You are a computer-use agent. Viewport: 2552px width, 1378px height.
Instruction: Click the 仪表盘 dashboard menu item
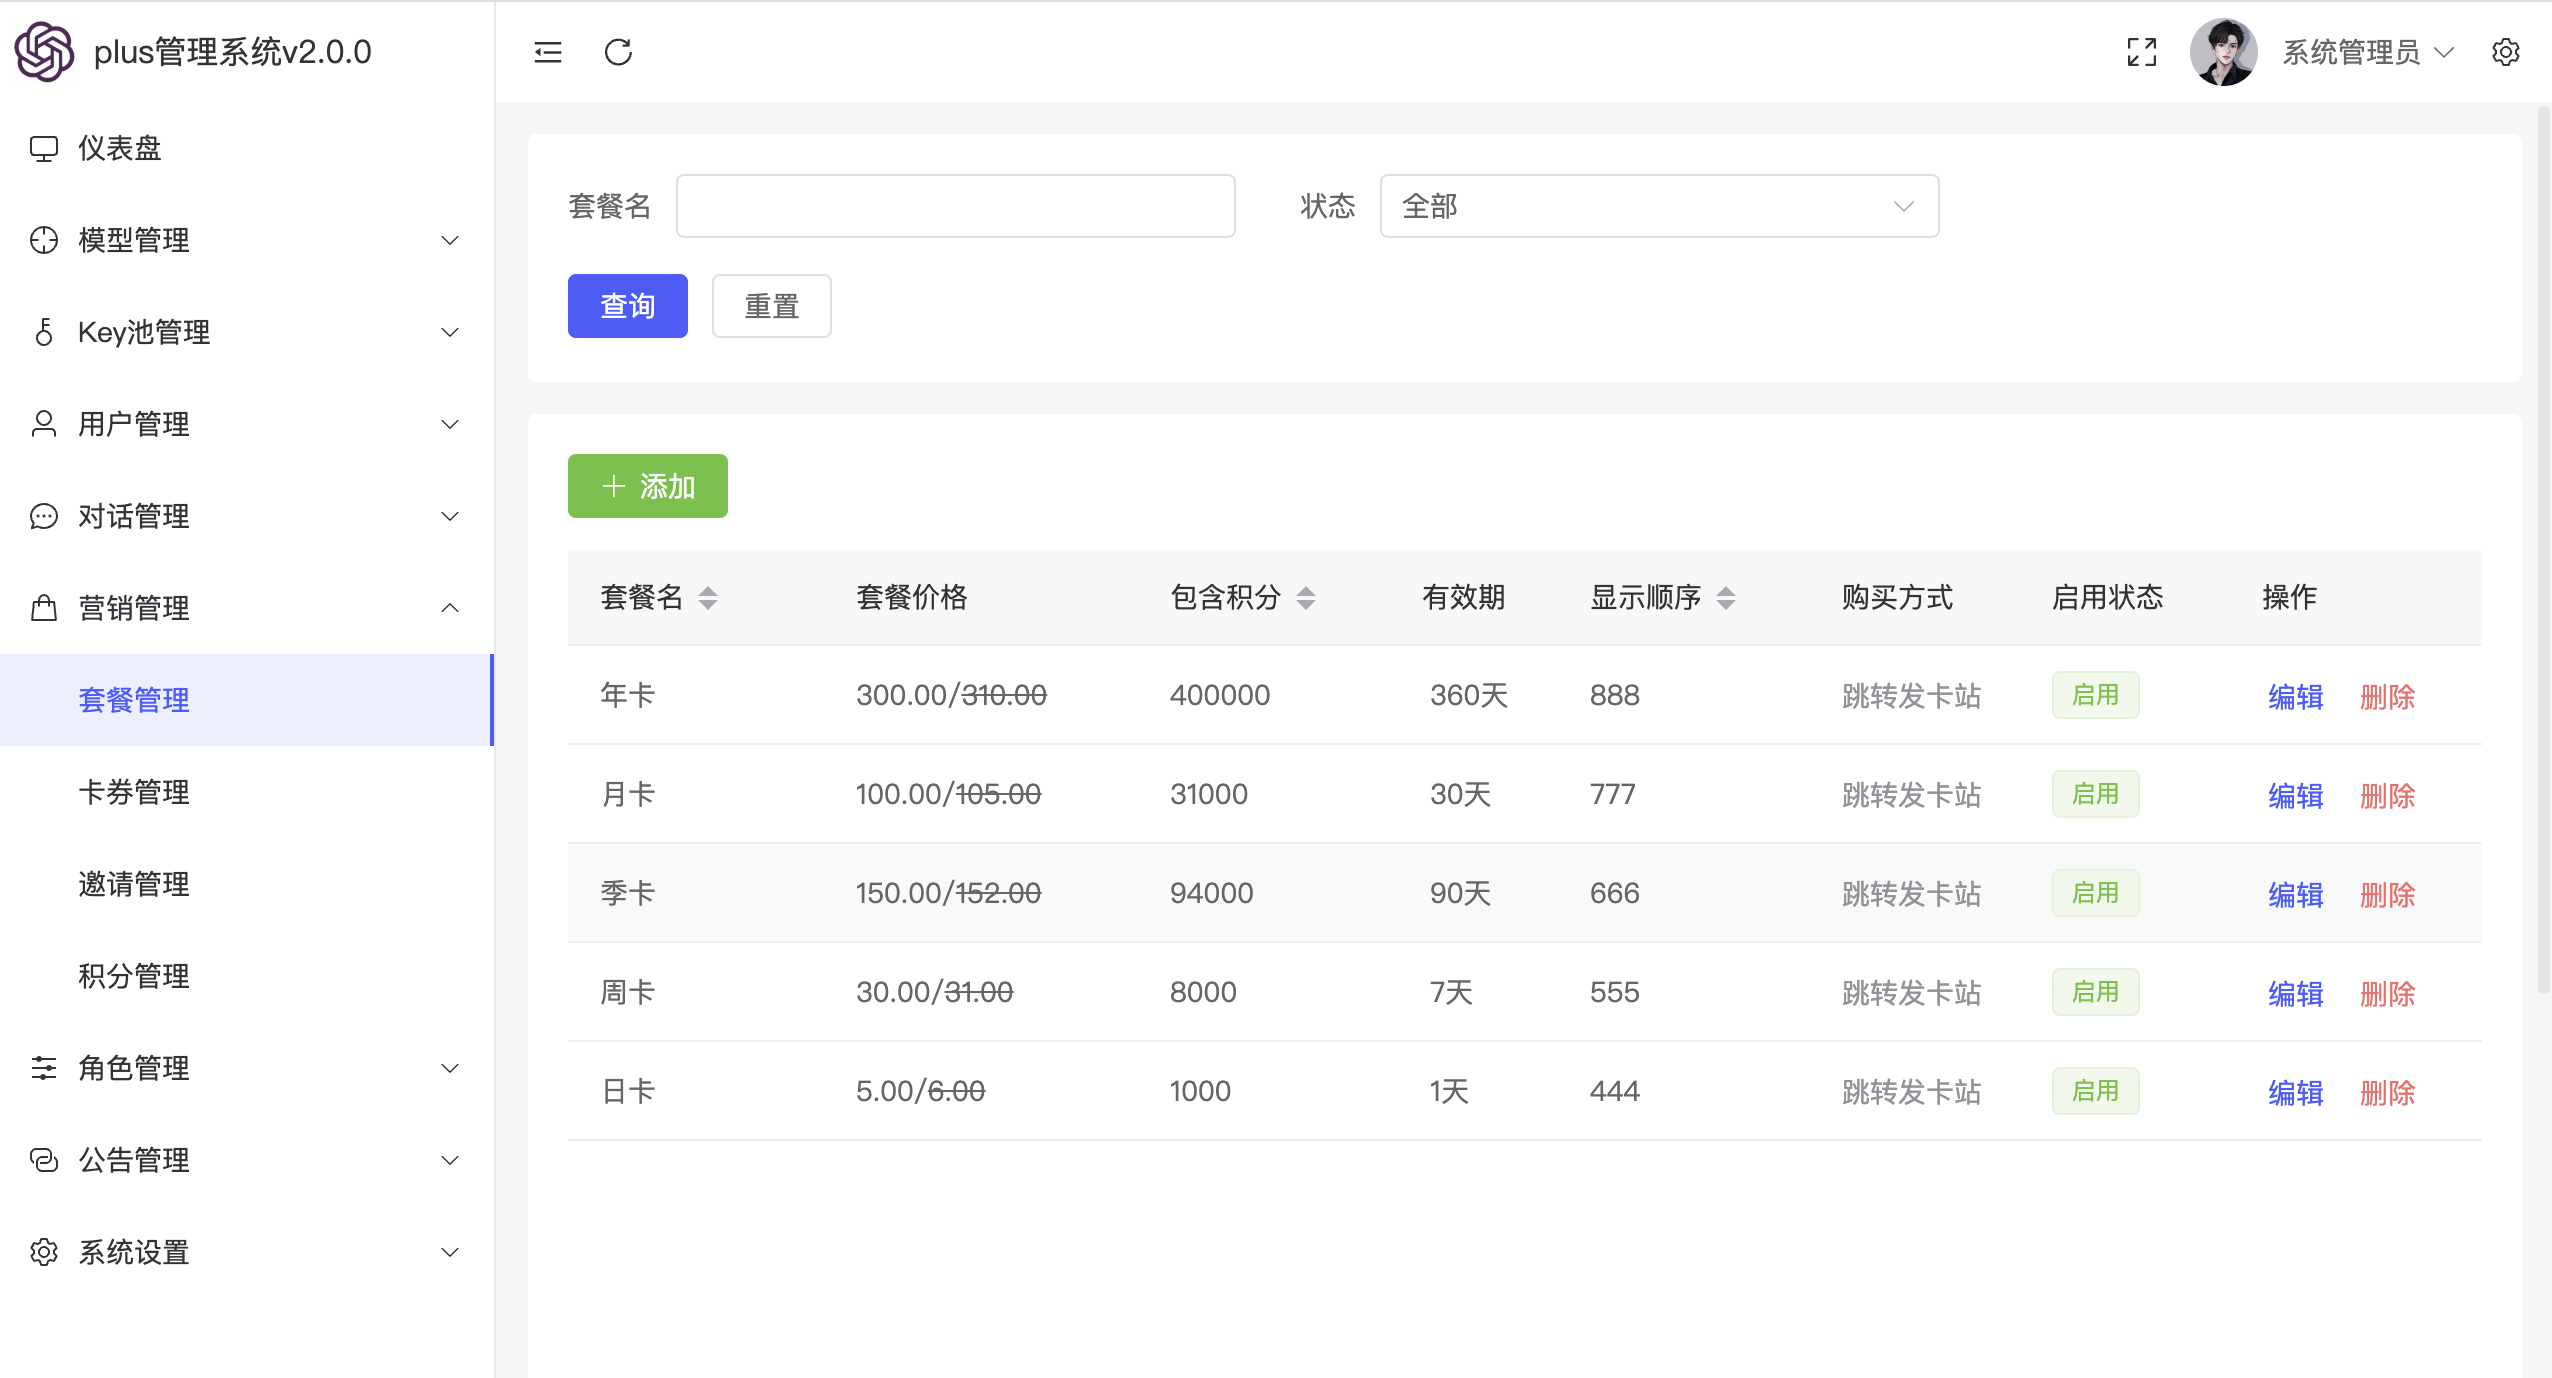[120, 148]
